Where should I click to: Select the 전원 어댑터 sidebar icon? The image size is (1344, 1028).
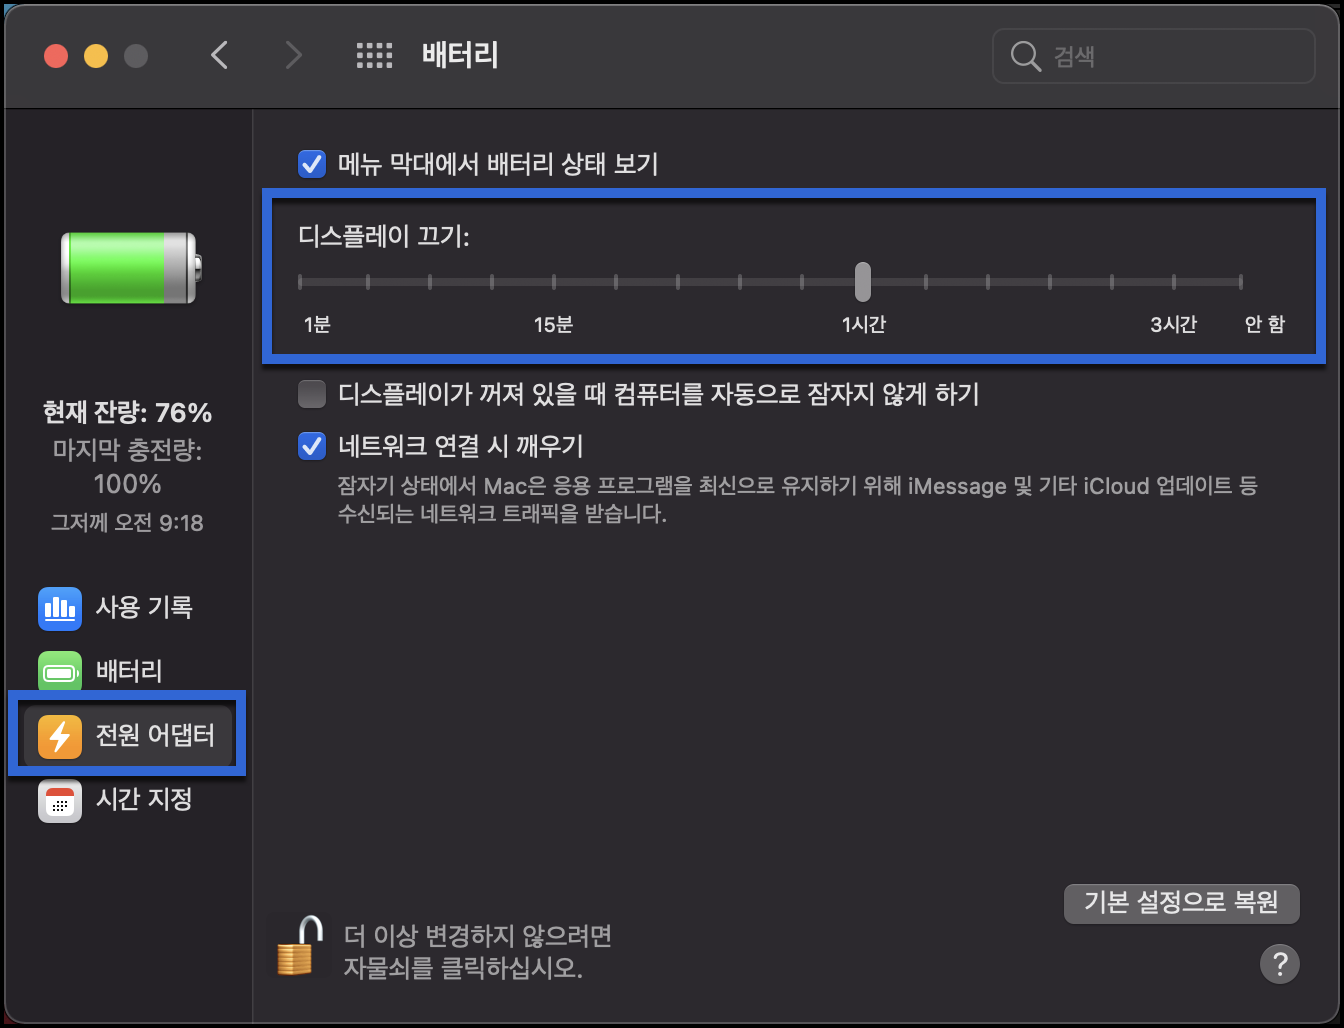pos(60,735)
